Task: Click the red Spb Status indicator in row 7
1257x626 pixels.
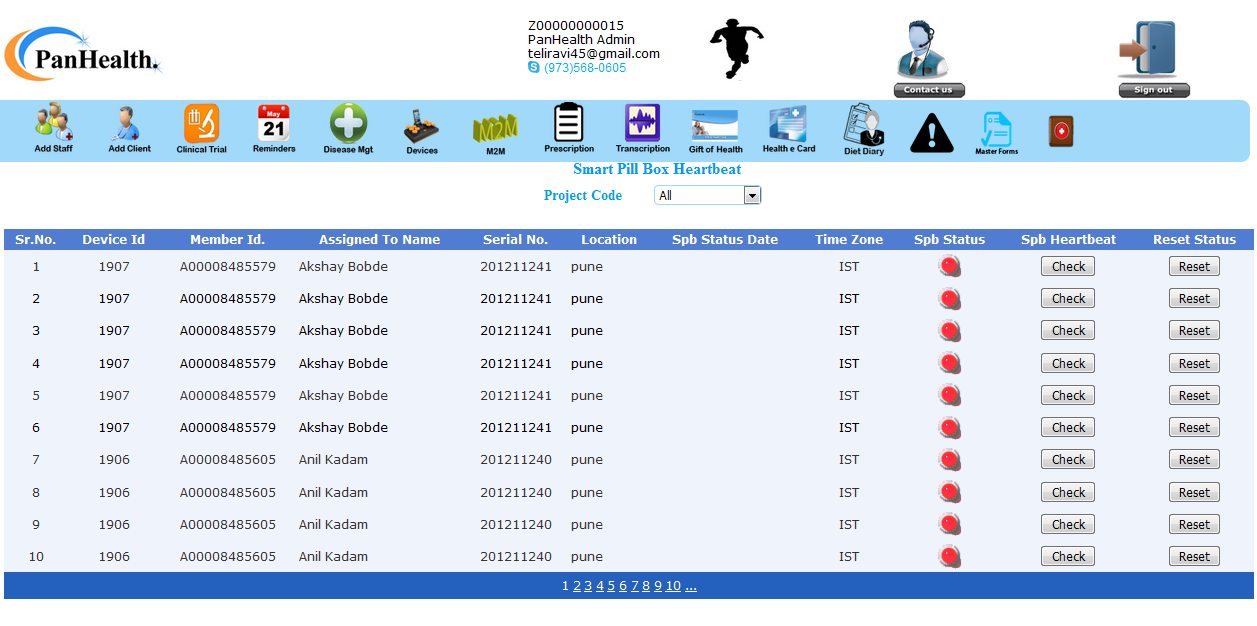Action: coord(949,460)
